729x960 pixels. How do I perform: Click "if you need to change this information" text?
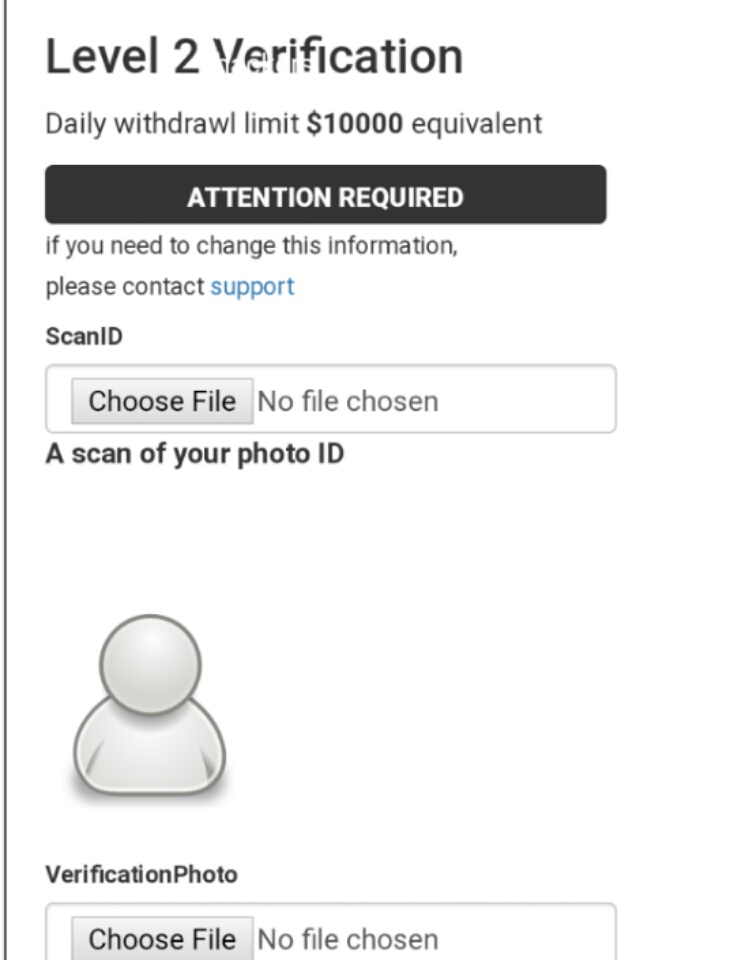pos(251,245)
